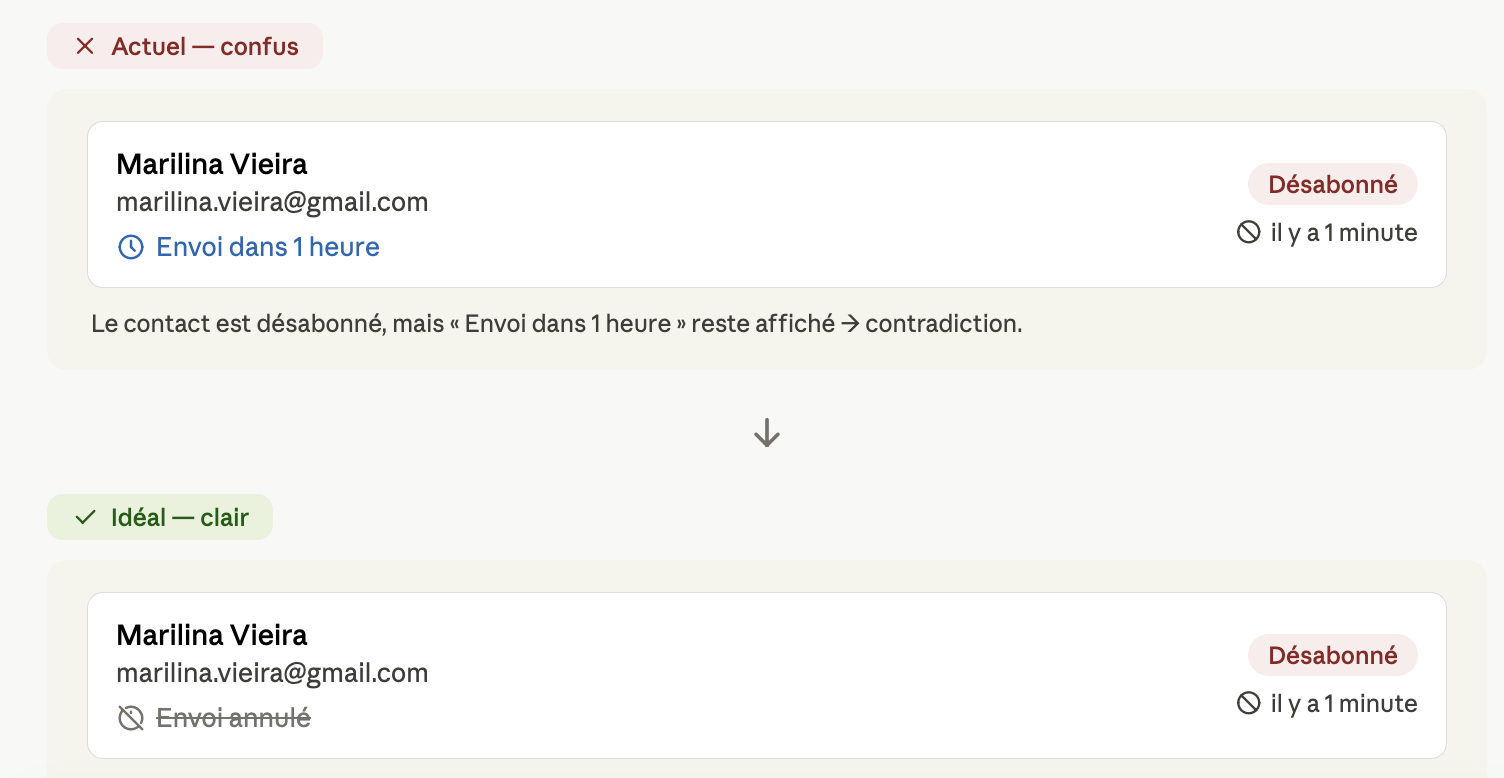Click the Marilina Vieira name in the second card
Screen dimensions: 1504x778
pos(212,635)
